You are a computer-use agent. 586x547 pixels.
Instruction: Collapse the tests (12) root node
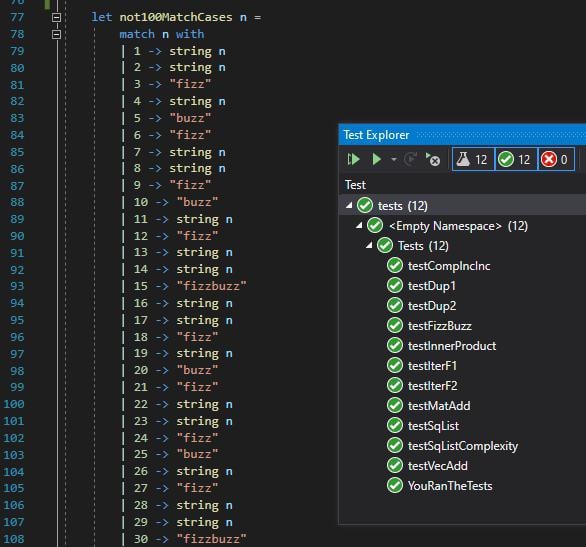tap(349, 205)
